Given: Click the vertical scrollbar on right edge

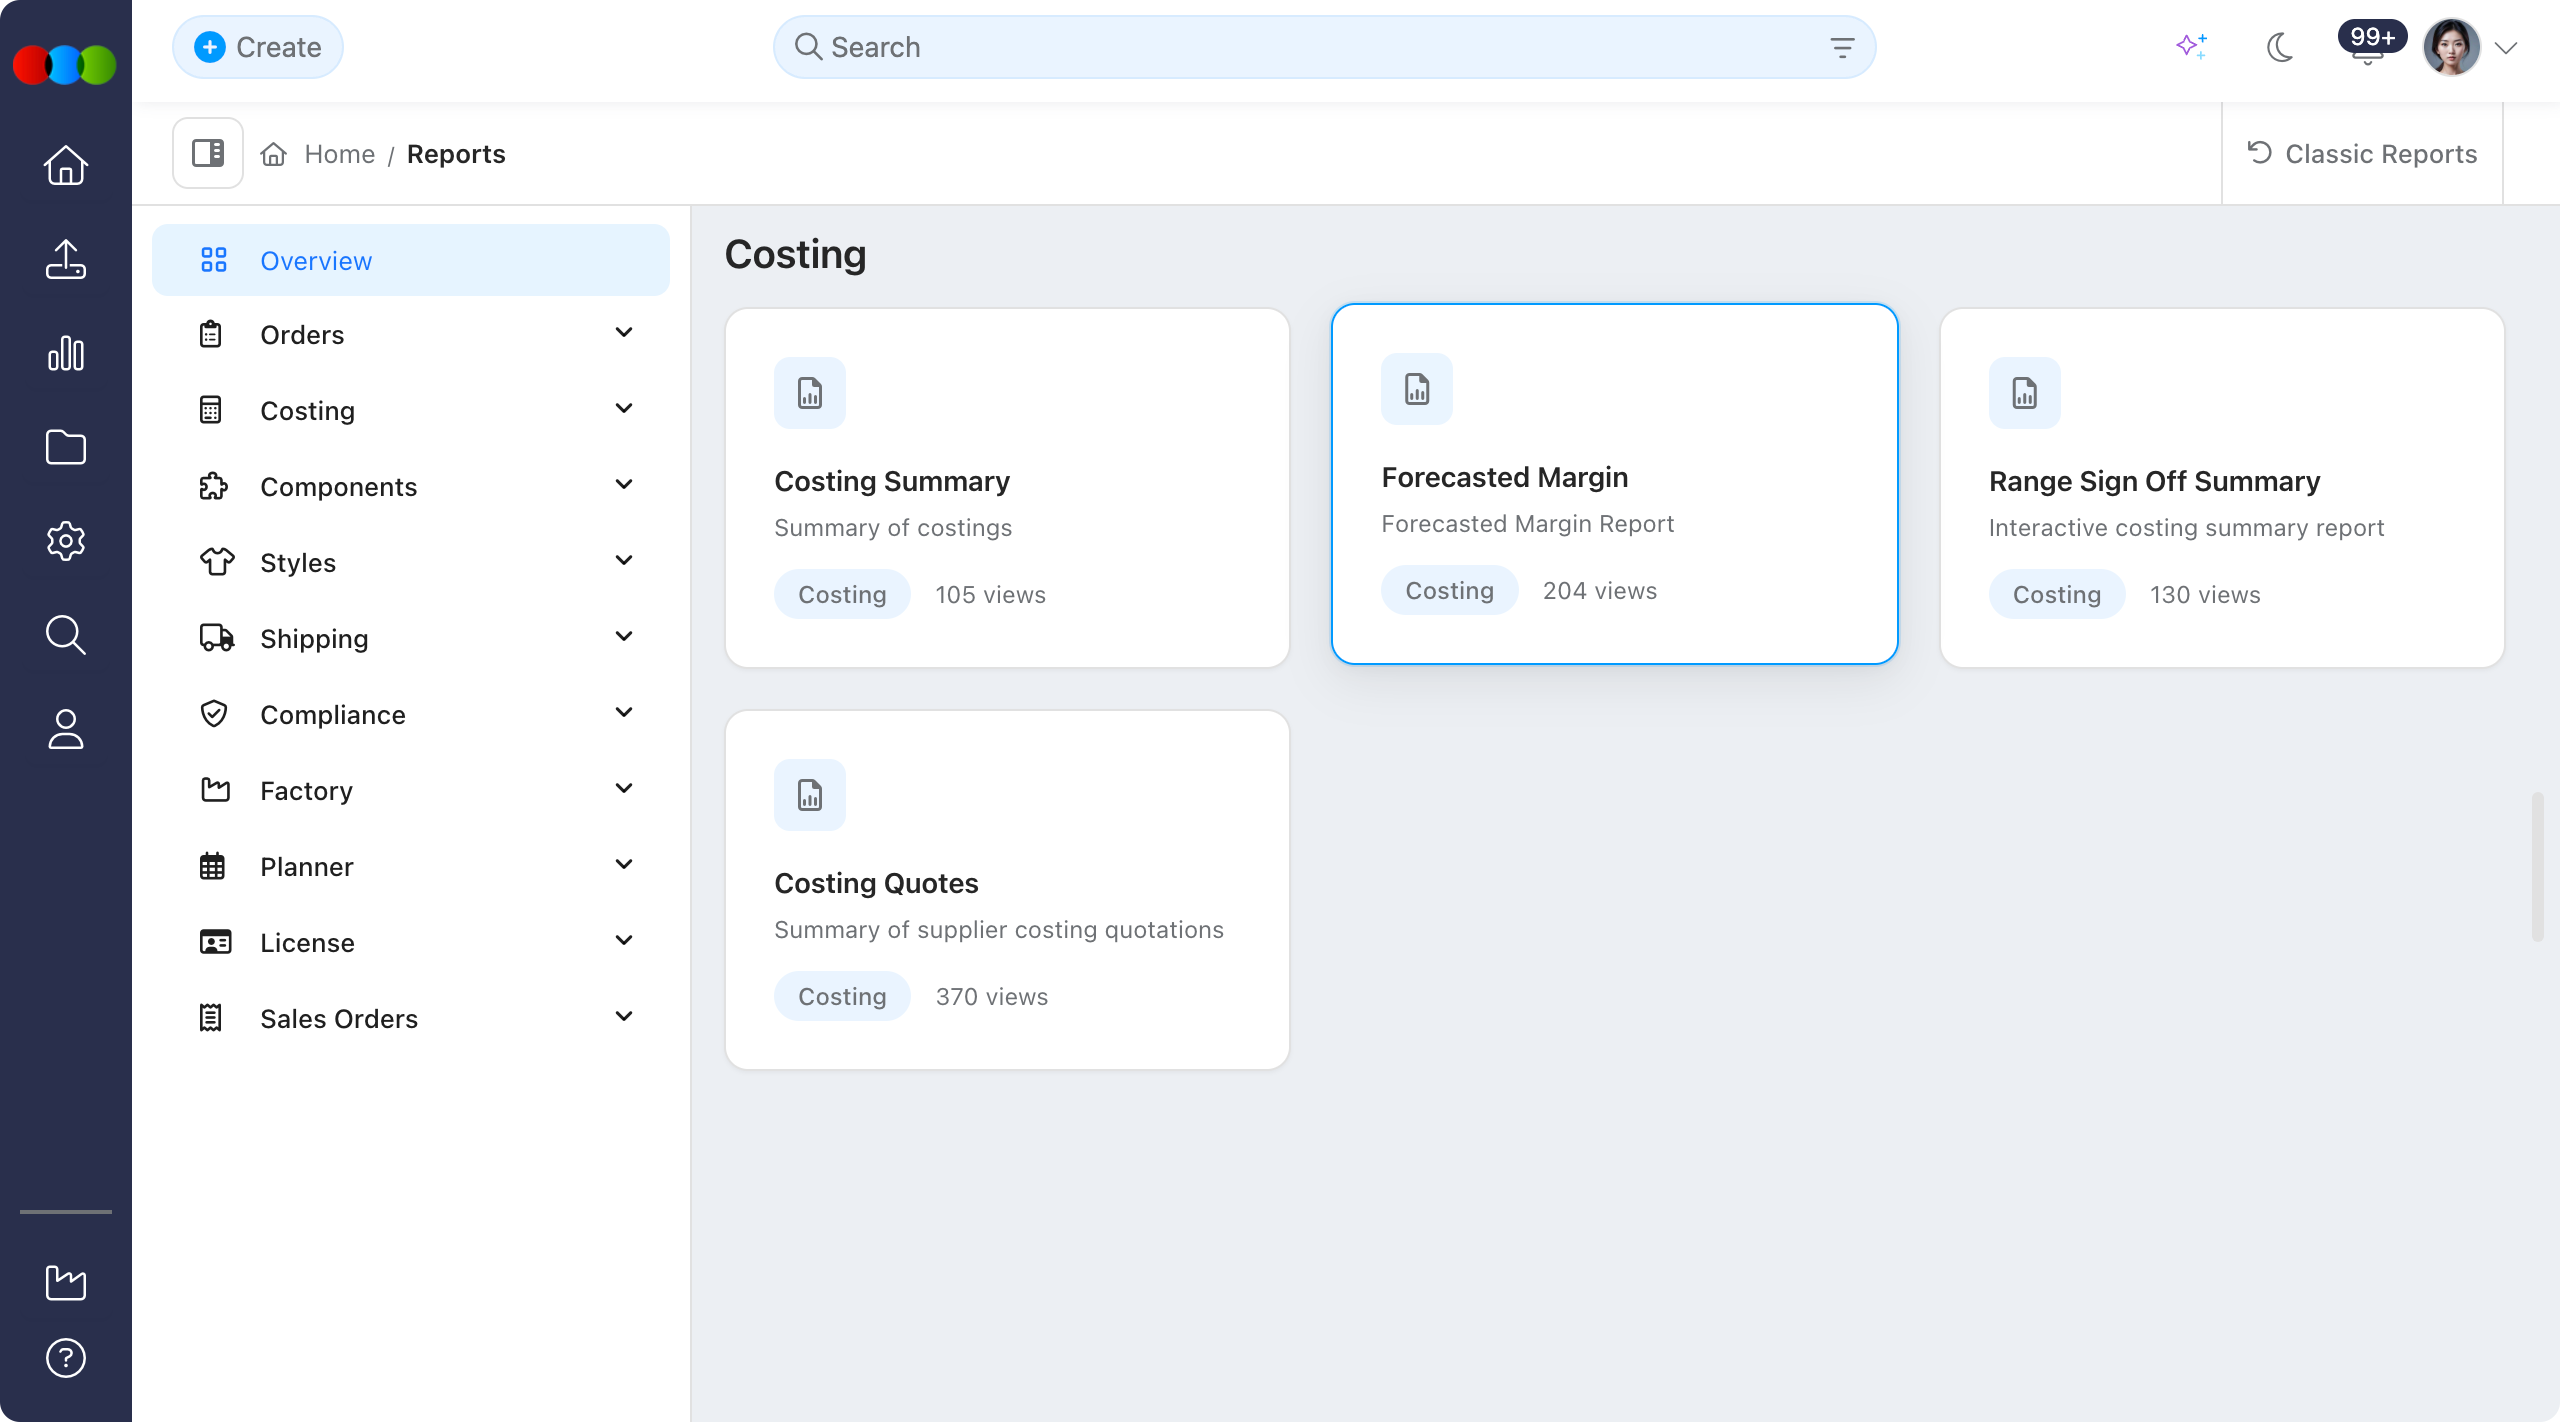Looking at the screenshot, I should (2538, 866).
